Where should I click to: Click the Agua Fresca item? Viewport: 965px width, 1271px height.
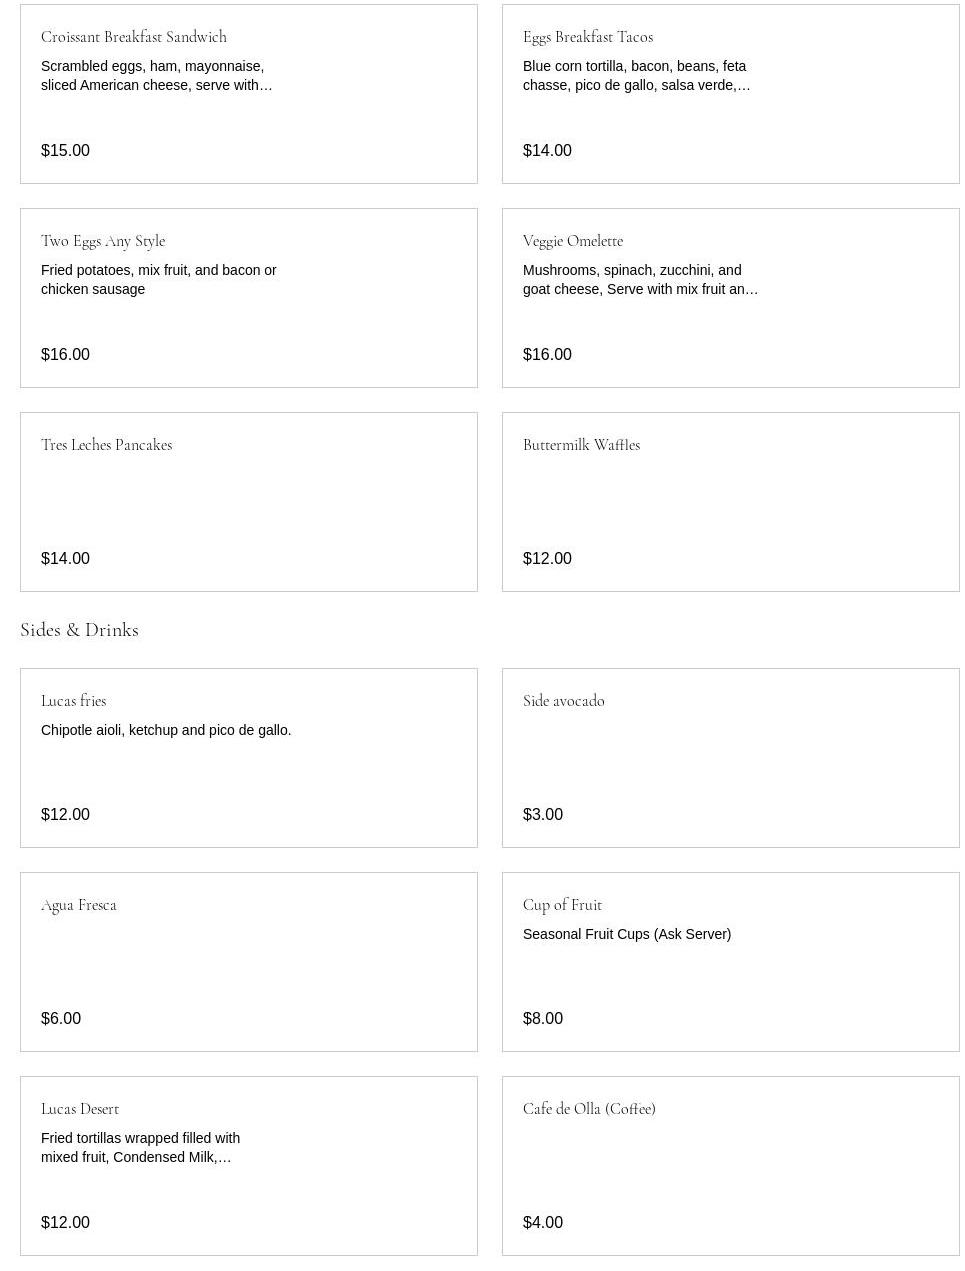(248, 962)
